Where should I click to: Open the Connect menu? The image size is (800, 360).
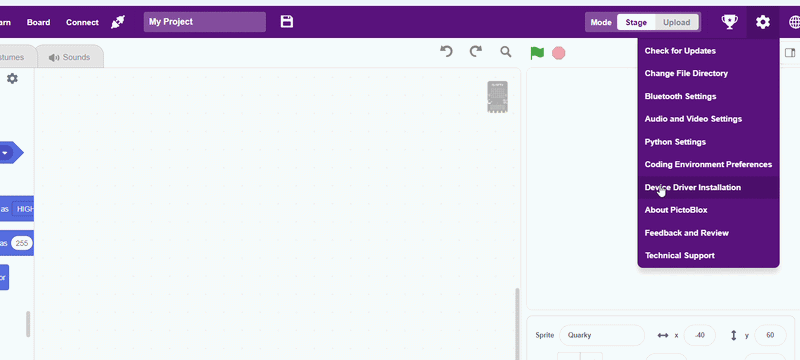82,22
